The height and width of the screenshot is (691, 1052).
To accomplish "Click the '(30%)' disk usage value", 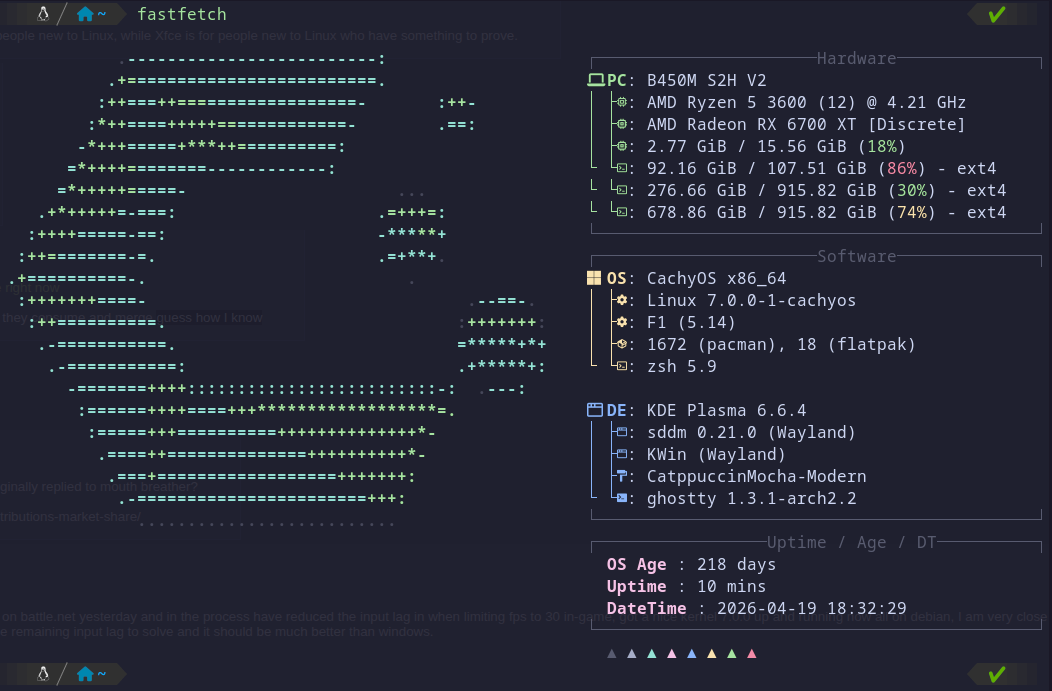I will point(912,191).
